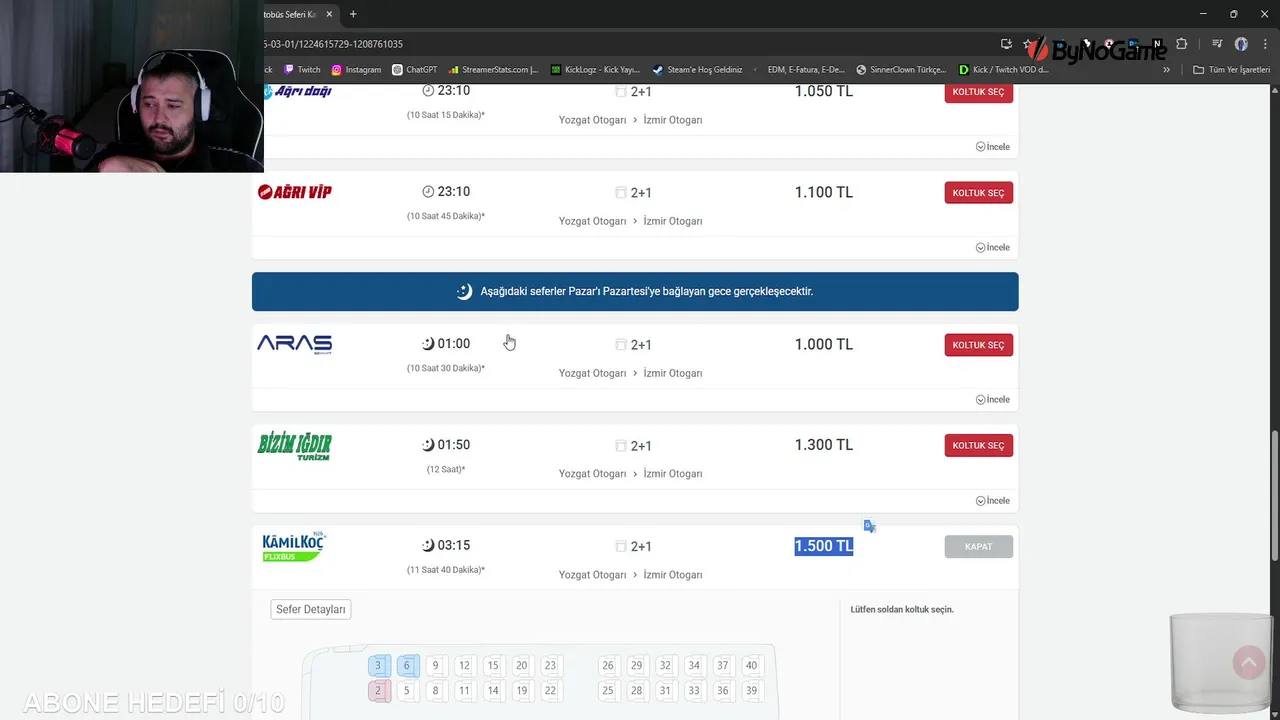
Task: Click the media control toolbar icon
Action: tap(1217, 44)
